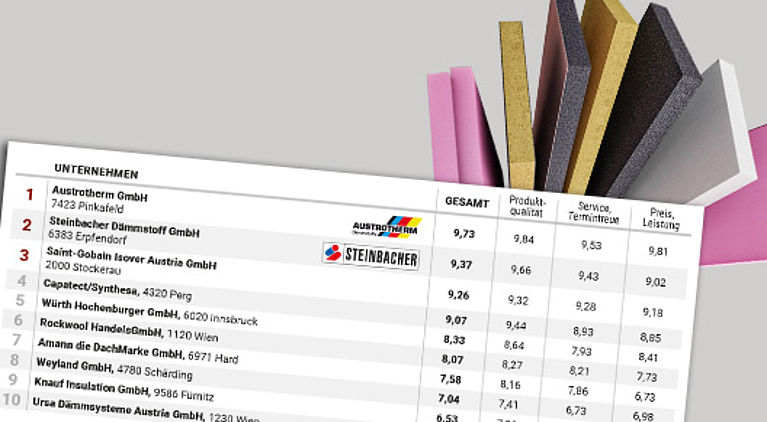The image size is (767, 422).
Task: Click service value 7,93
Action: [581, 351]
